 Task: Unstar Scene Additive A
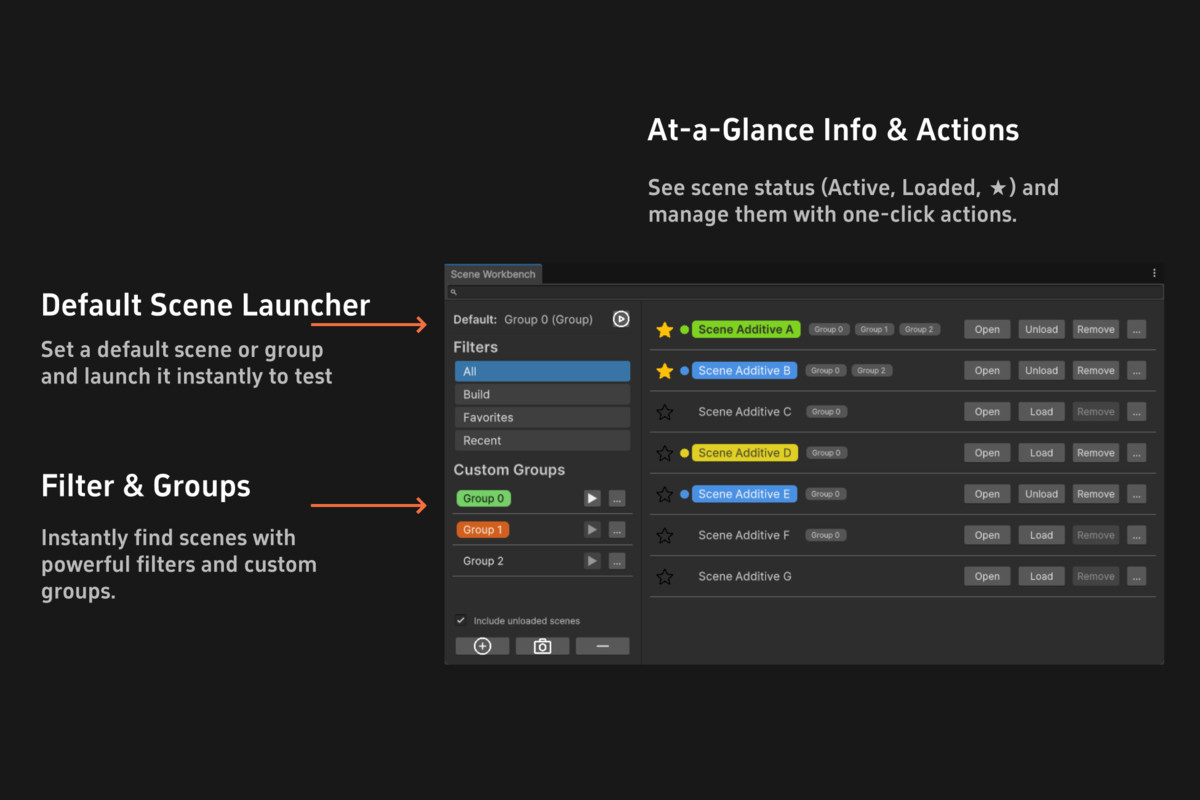[665, 328]
